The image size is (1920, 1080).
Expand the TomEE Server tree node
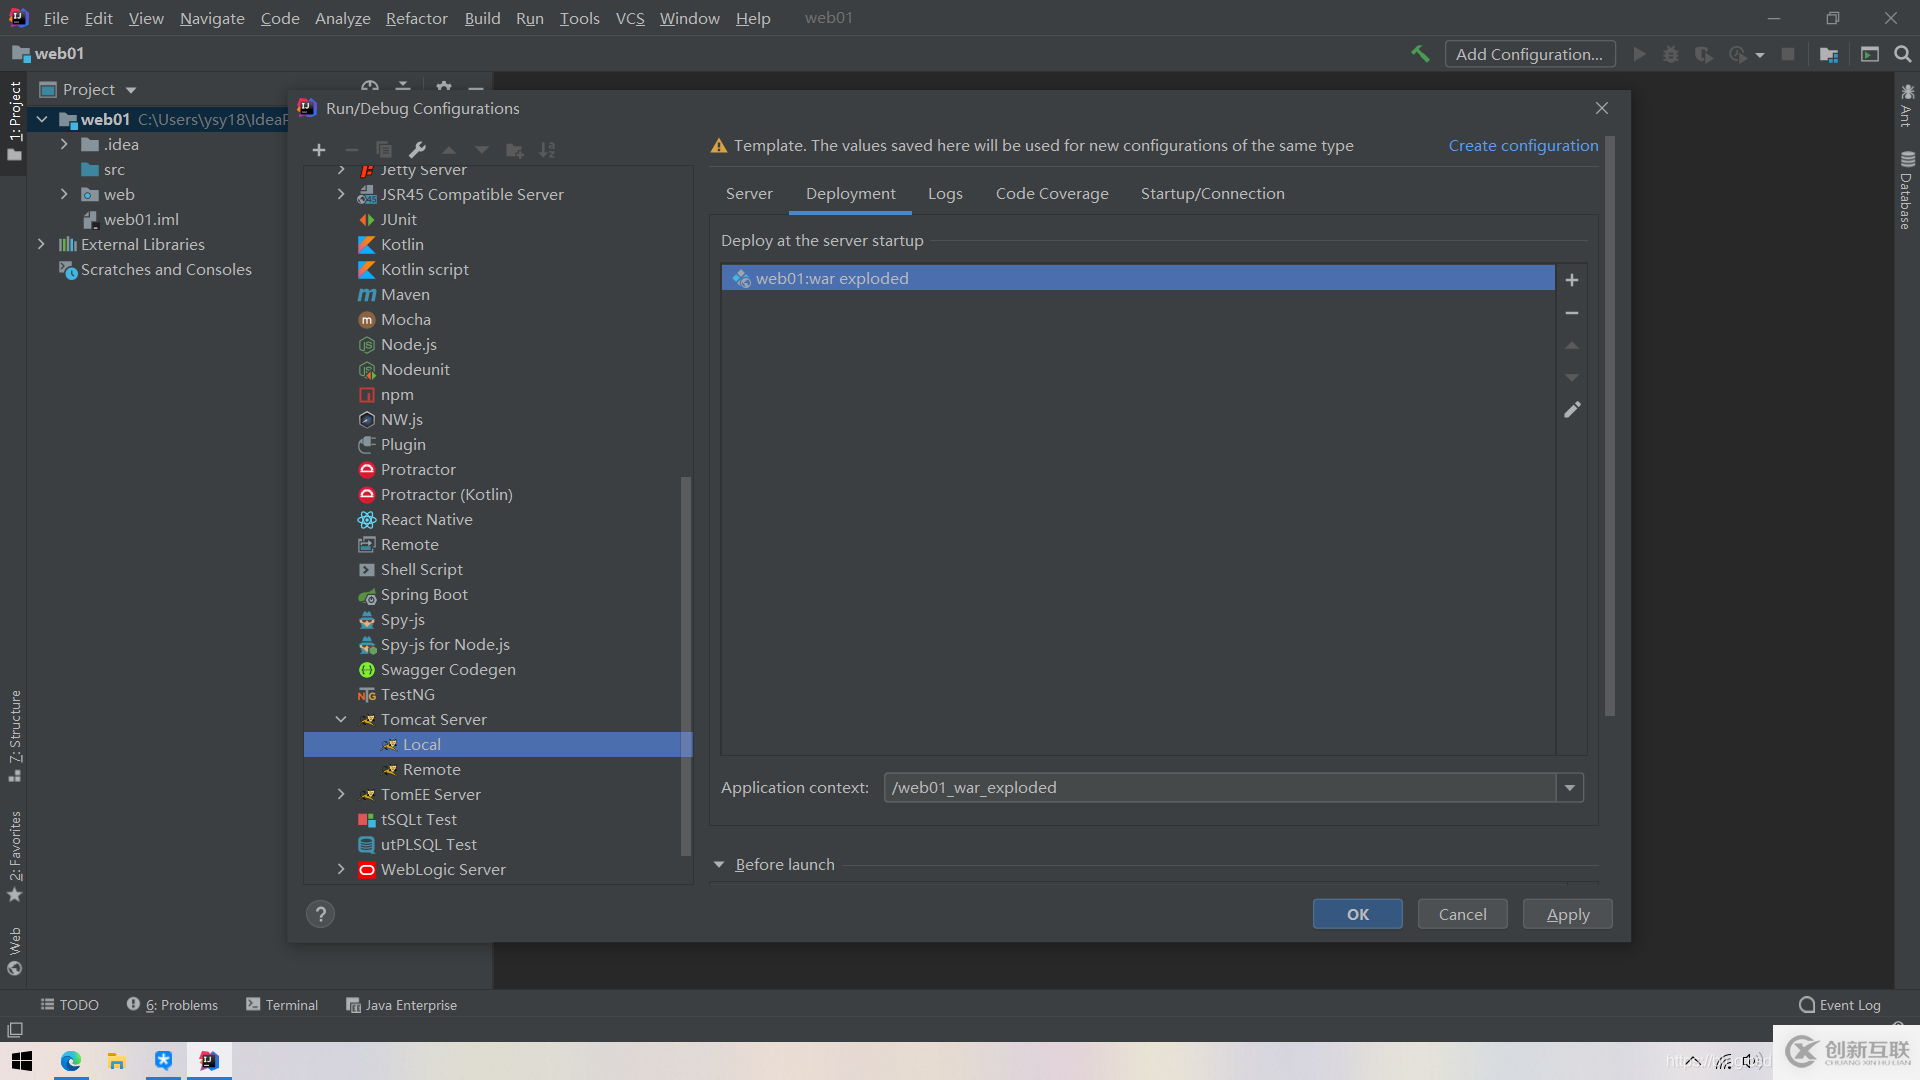pos(341,795)
